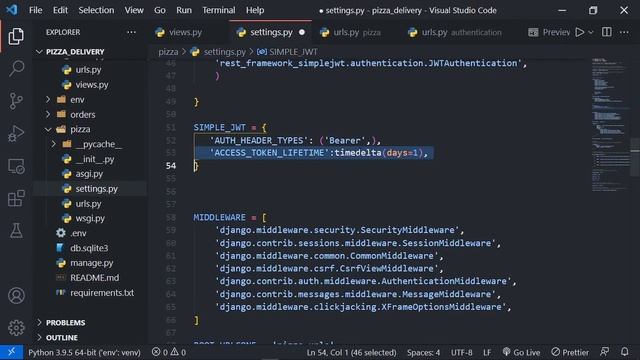The height and width of the screenshot is (360, 640).
Task: Open the File menu
Action: click(x=36, y=10)
